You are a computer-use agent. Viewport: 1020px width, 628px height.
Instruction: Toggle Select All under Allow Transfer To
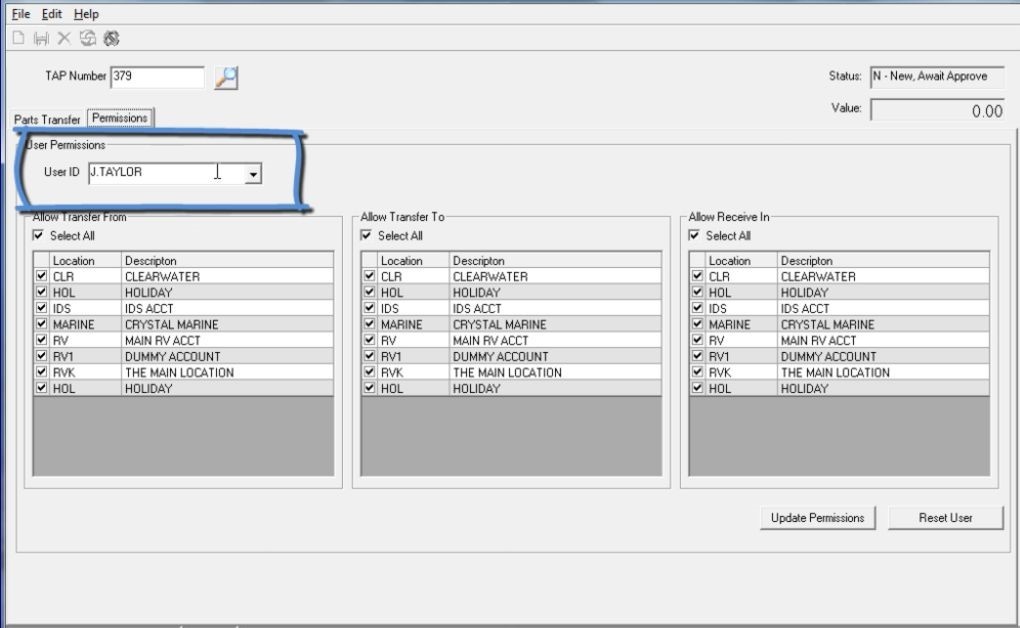[366, 235]
